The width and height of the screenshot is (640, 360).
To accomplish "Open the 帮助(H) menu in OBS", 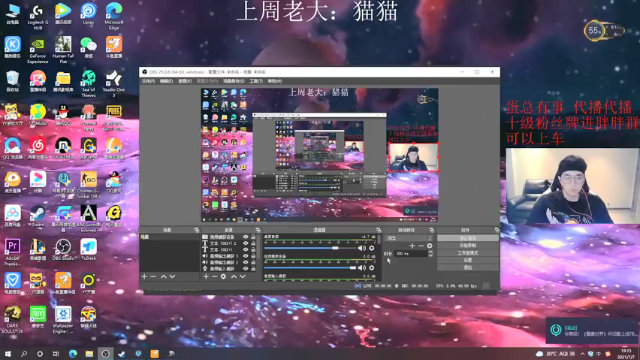I will coord(275,81).
